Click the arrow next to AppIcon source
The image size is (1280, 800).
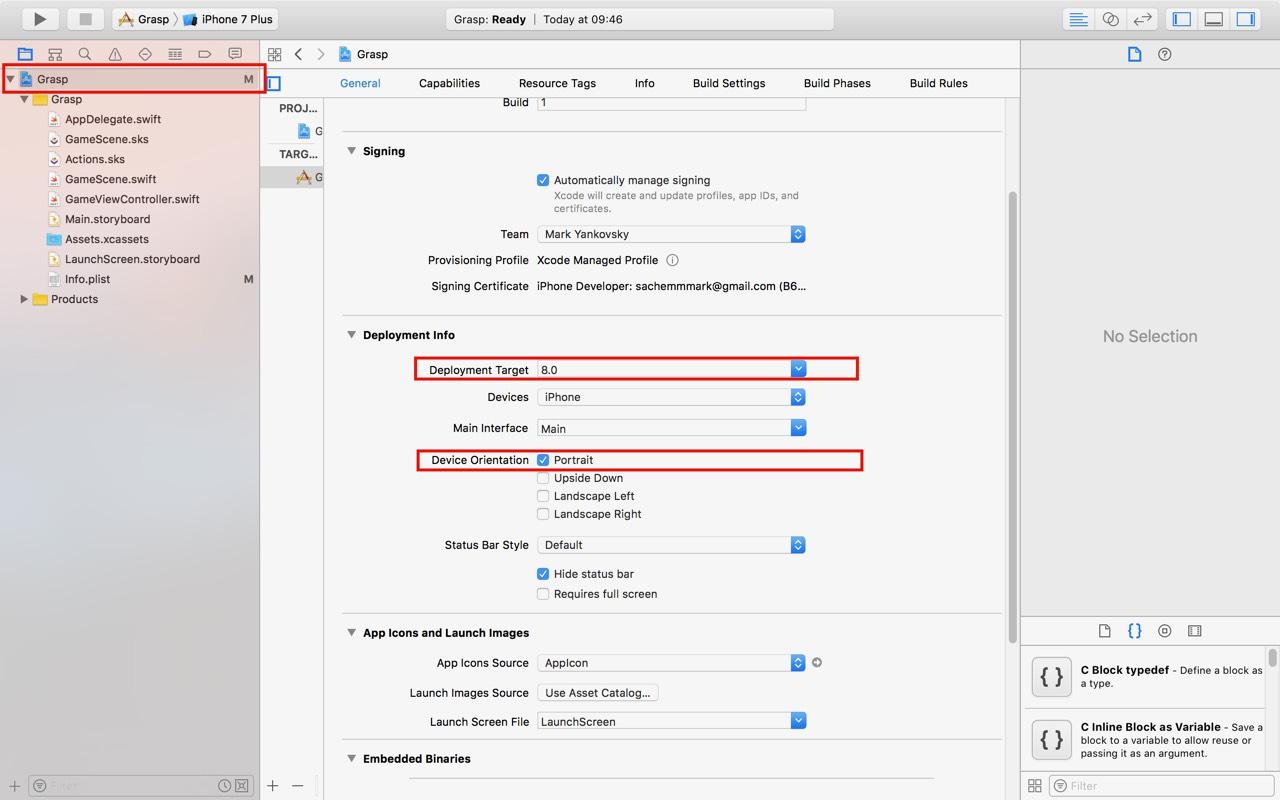click(x=817, y=662)
